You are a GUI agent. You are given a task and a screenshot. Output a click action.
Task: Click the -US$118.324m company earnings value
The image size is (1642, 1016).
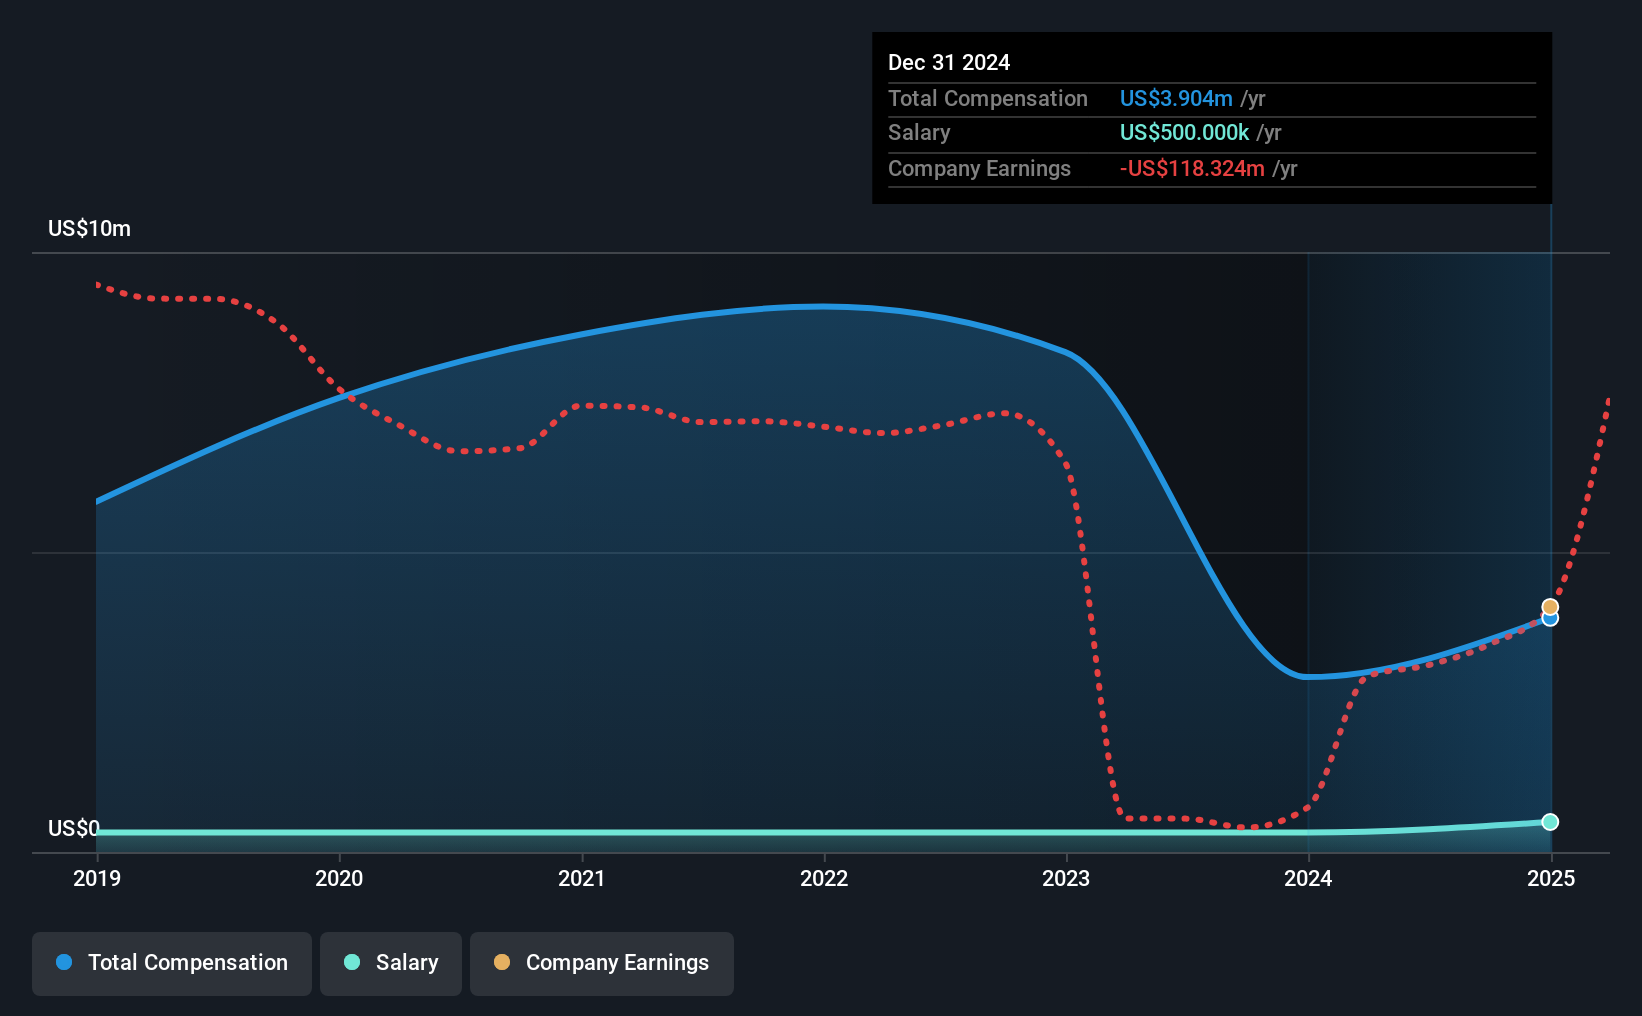coord(1192,168)
